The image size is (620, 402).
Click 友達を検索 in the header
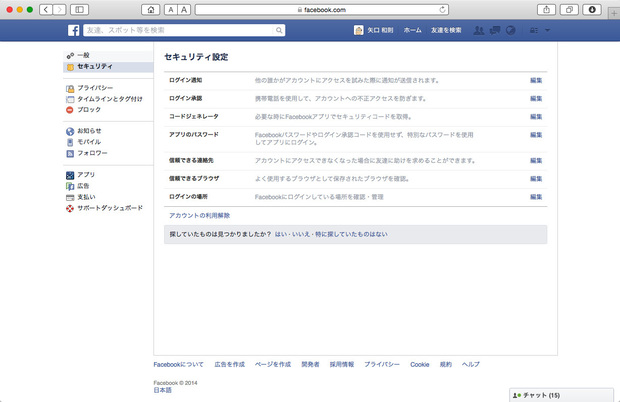pos(446,30)
